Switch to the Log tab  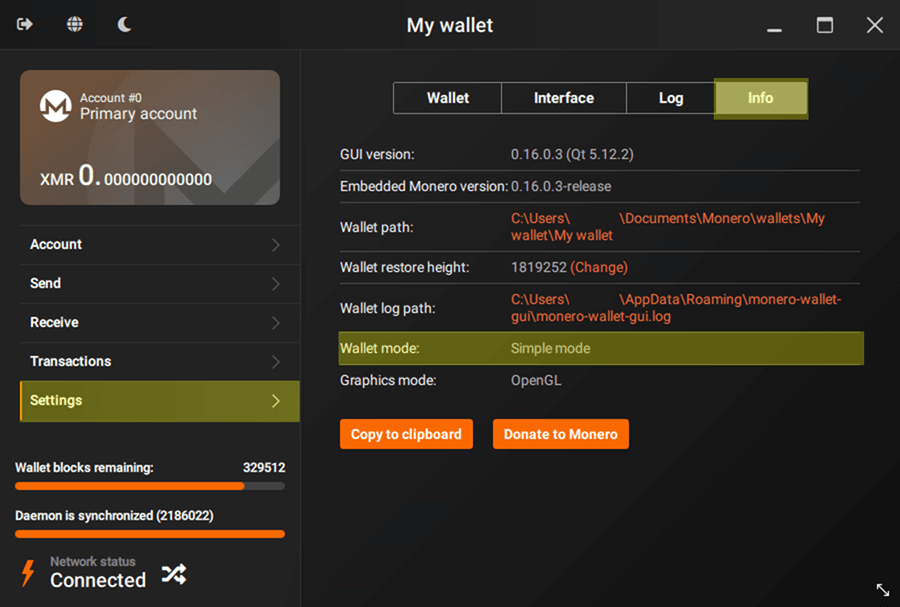tap(670, 98)
